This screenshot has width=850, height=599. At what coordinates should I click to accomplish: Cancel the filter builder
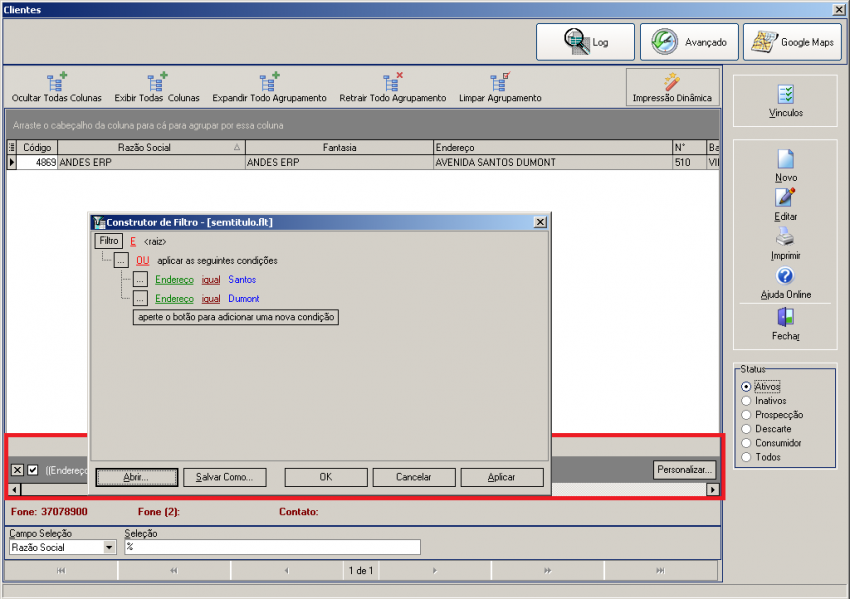coord(414,477)
